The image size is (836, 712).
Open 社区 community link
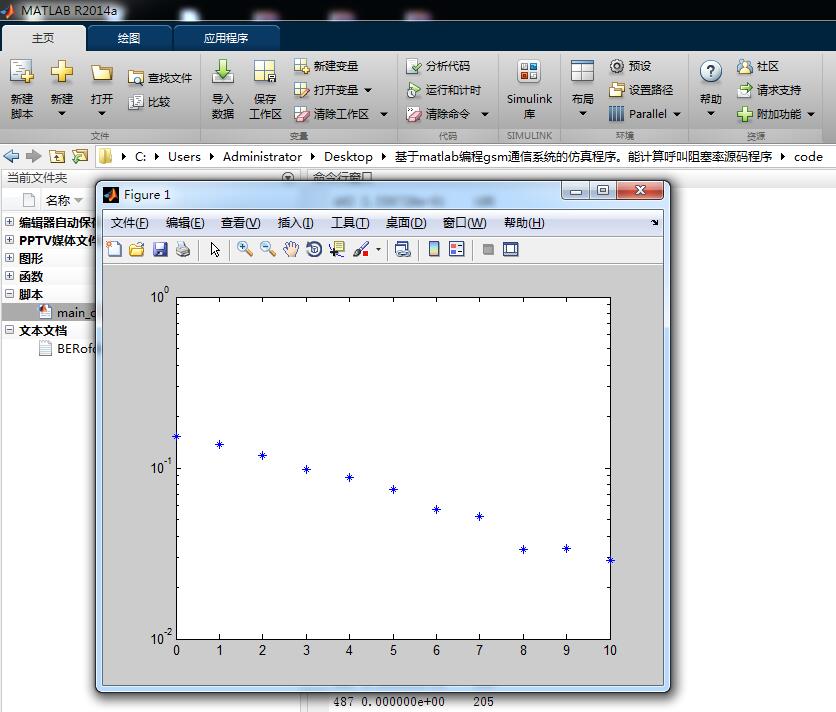(758, 66)
